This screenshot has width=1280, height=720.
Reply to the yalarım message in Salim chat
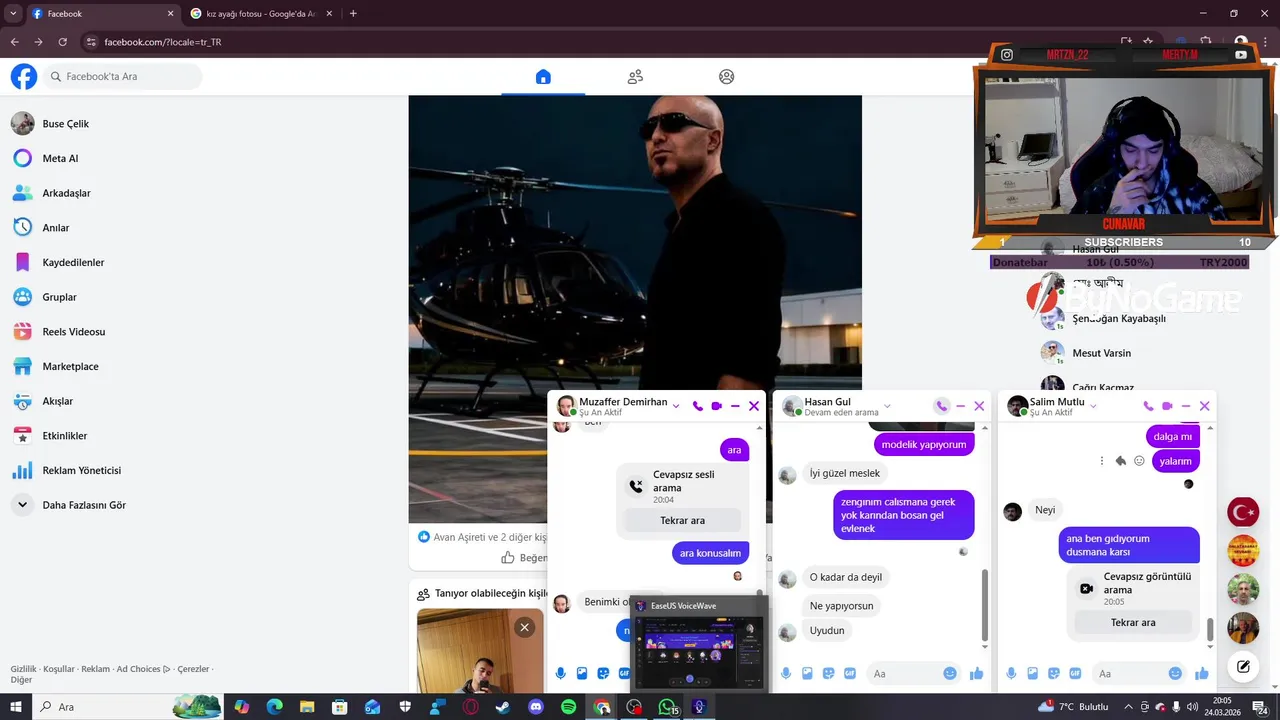(1121, 461)
